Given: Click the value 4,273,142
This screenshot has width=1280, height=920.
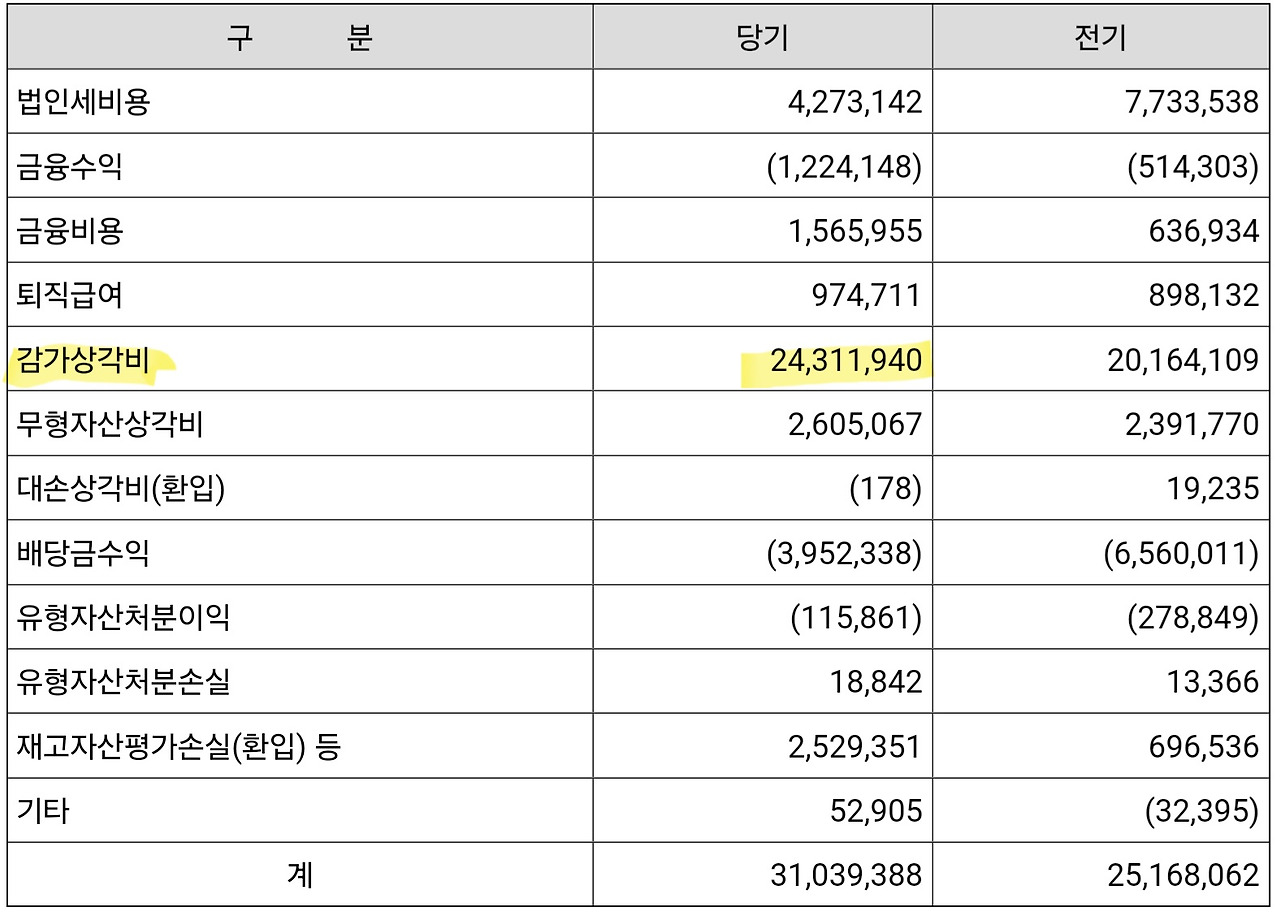Looking at the screenshot, I should coord(854,102).
